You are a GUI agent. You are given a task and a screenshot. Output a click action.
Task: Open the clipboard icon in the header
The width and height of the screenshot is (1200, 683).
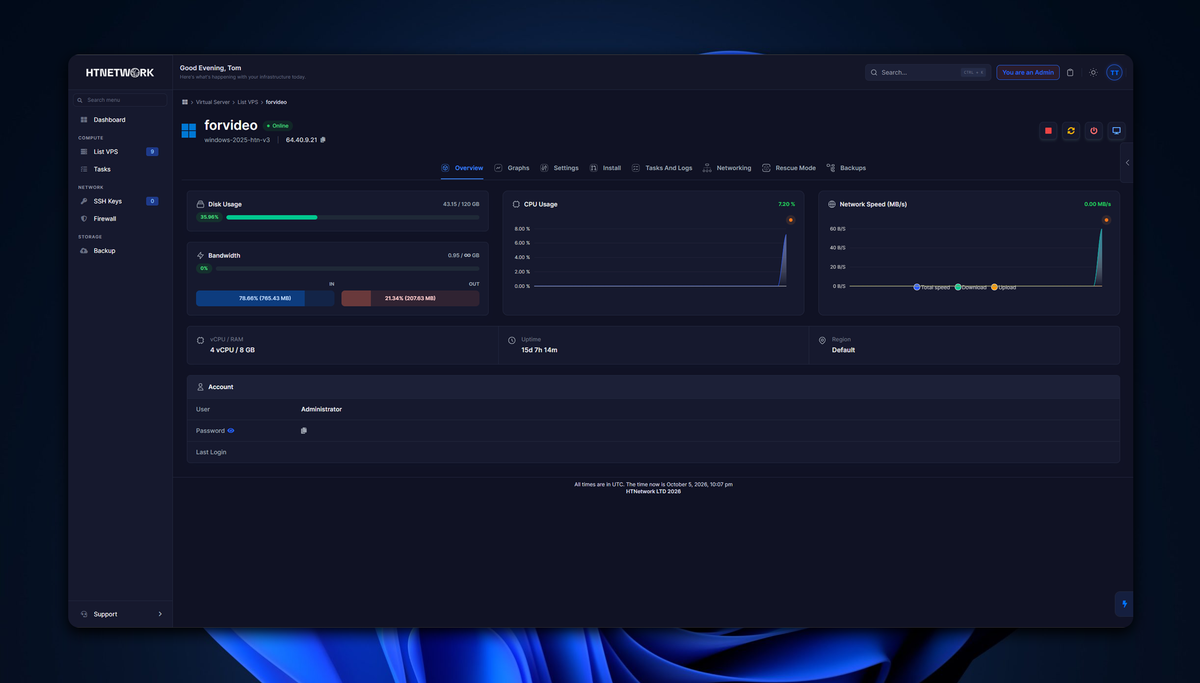[1070, 72]
